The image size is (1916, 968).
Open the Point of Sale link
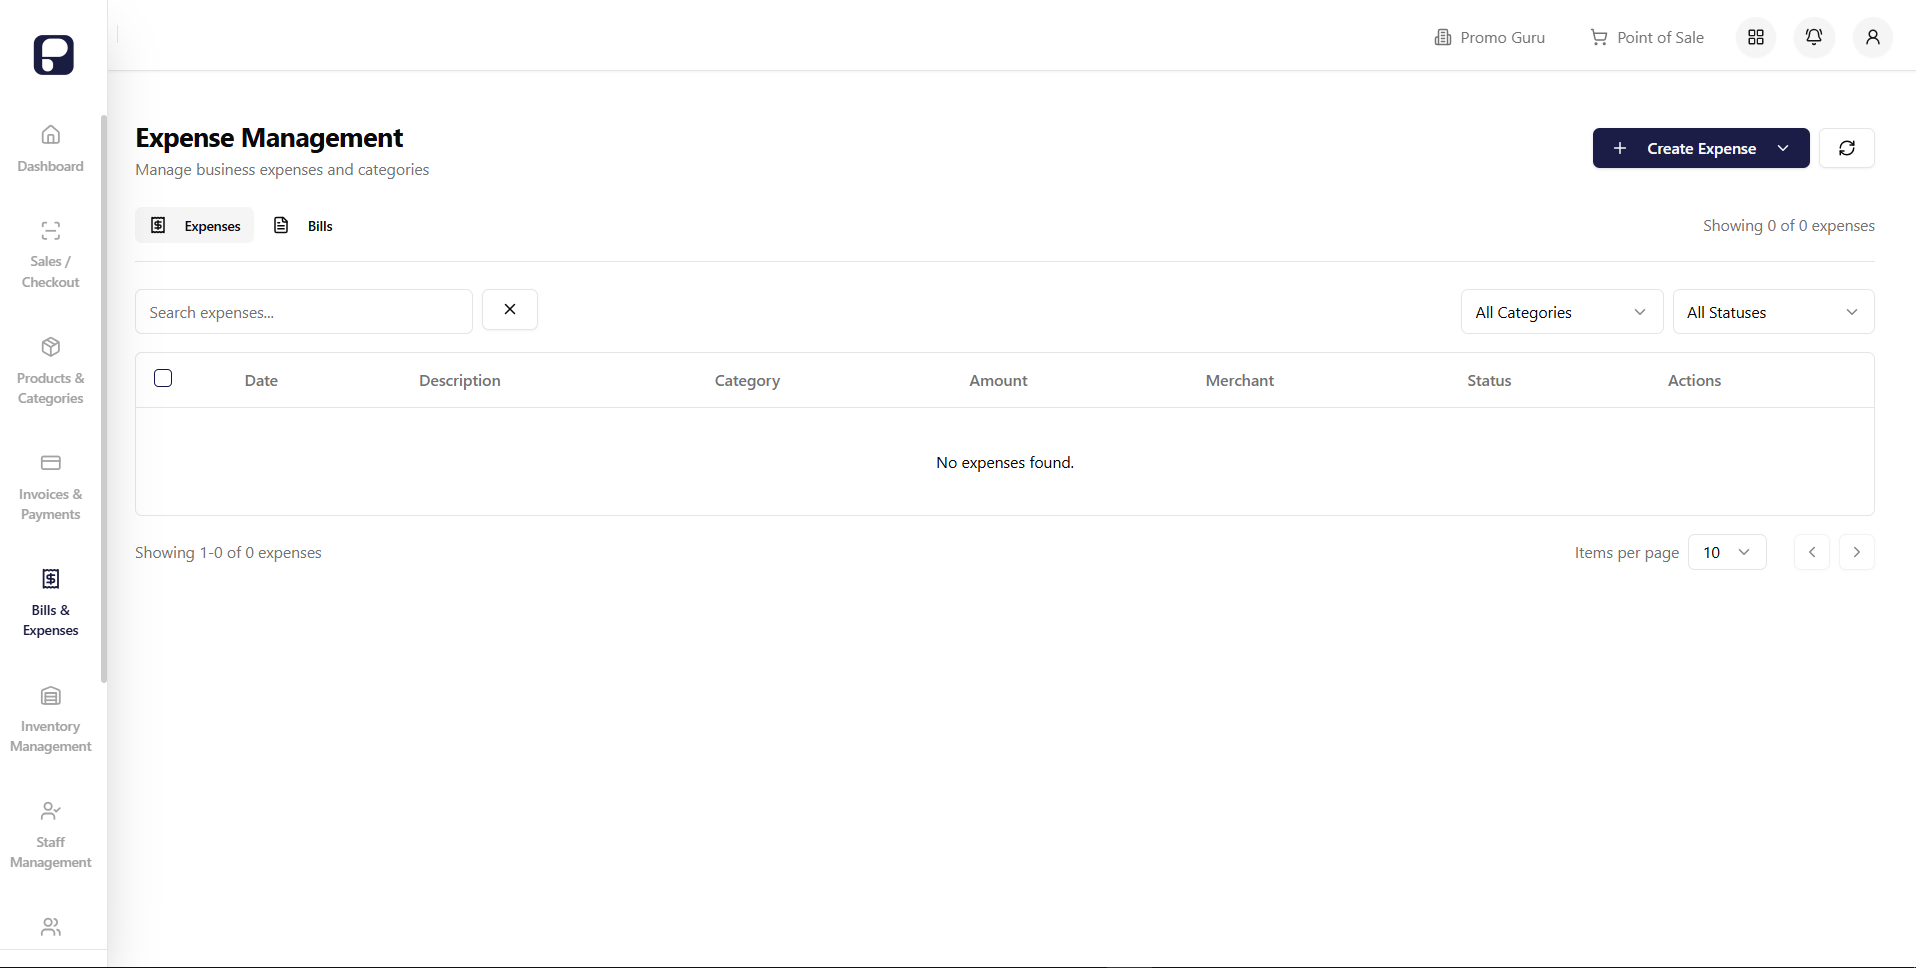point(1647,38)
